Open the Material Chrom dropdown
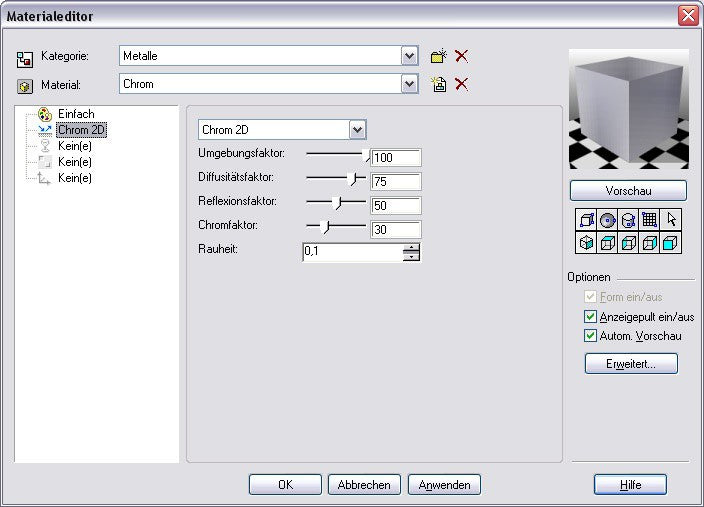 point(409,84)
